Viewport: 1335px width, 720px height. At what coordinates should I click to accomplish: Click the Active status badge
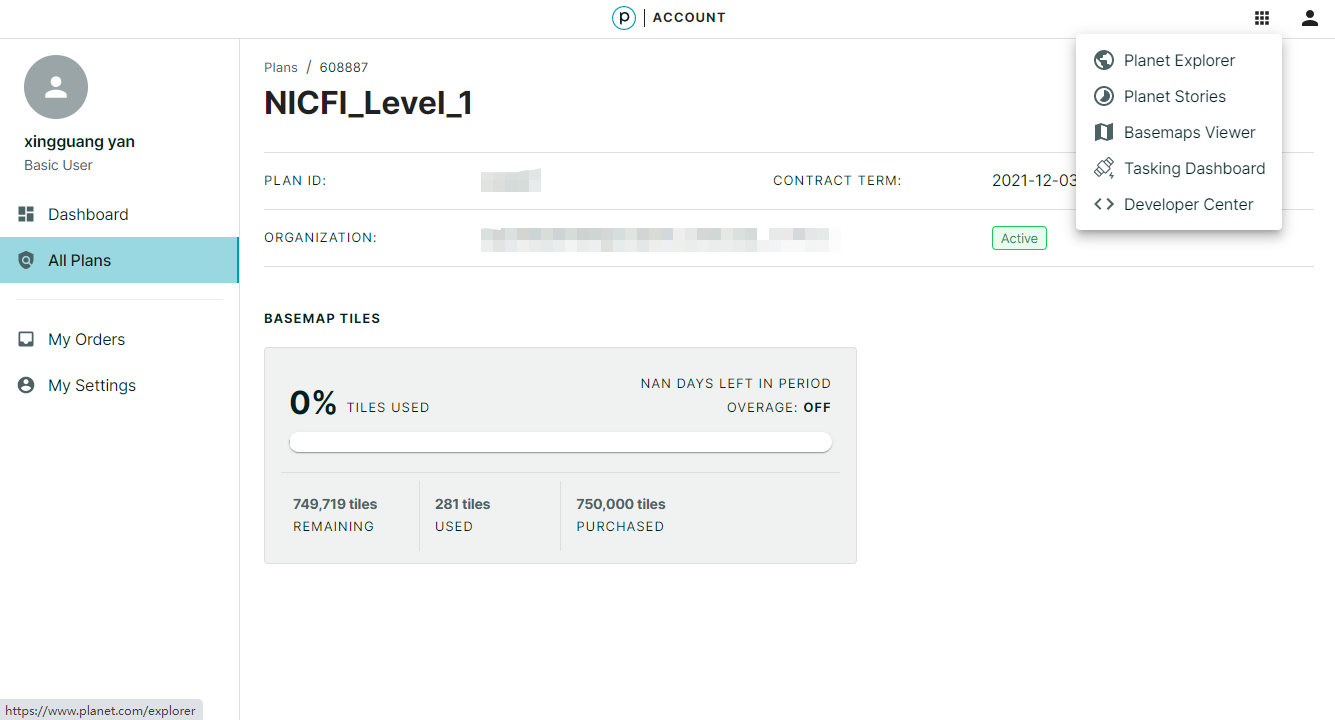(1019, 238)
